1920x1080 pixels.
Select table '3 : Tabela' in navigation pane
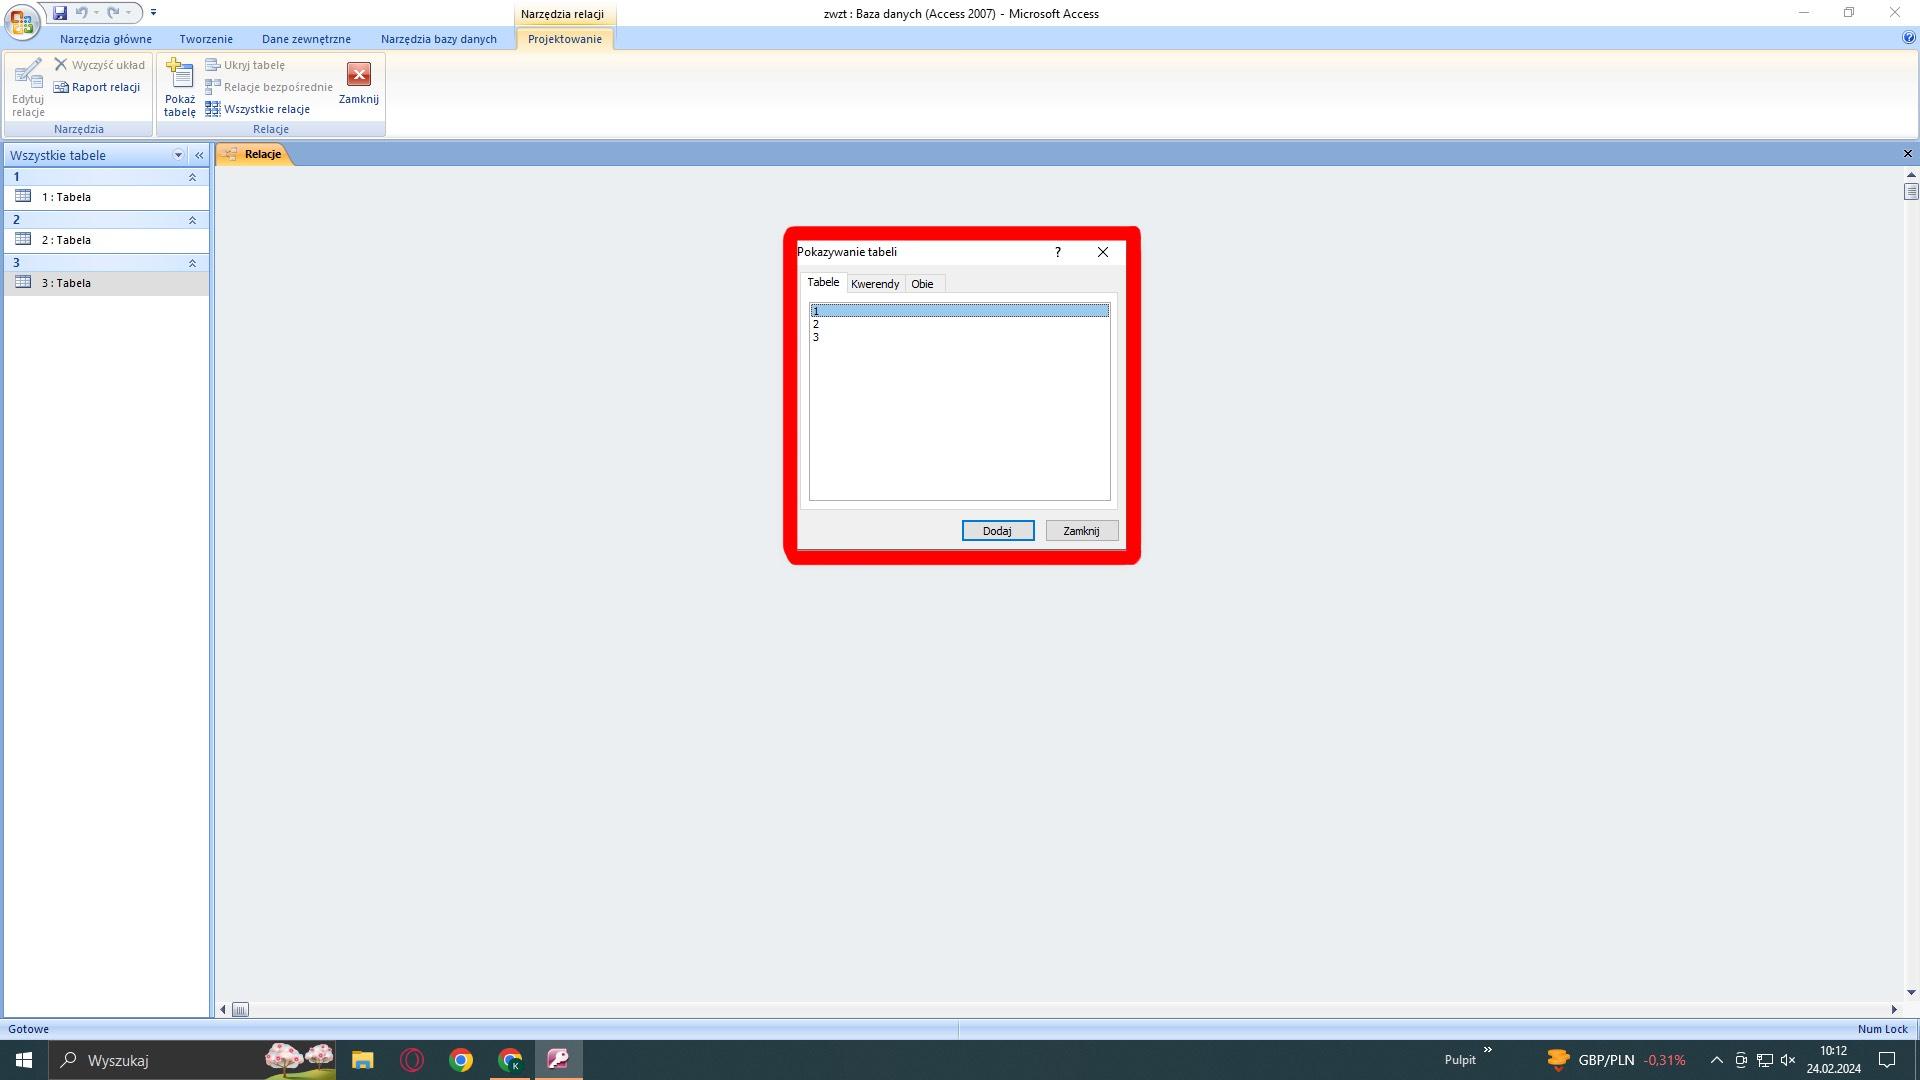[x=106, y=283]
